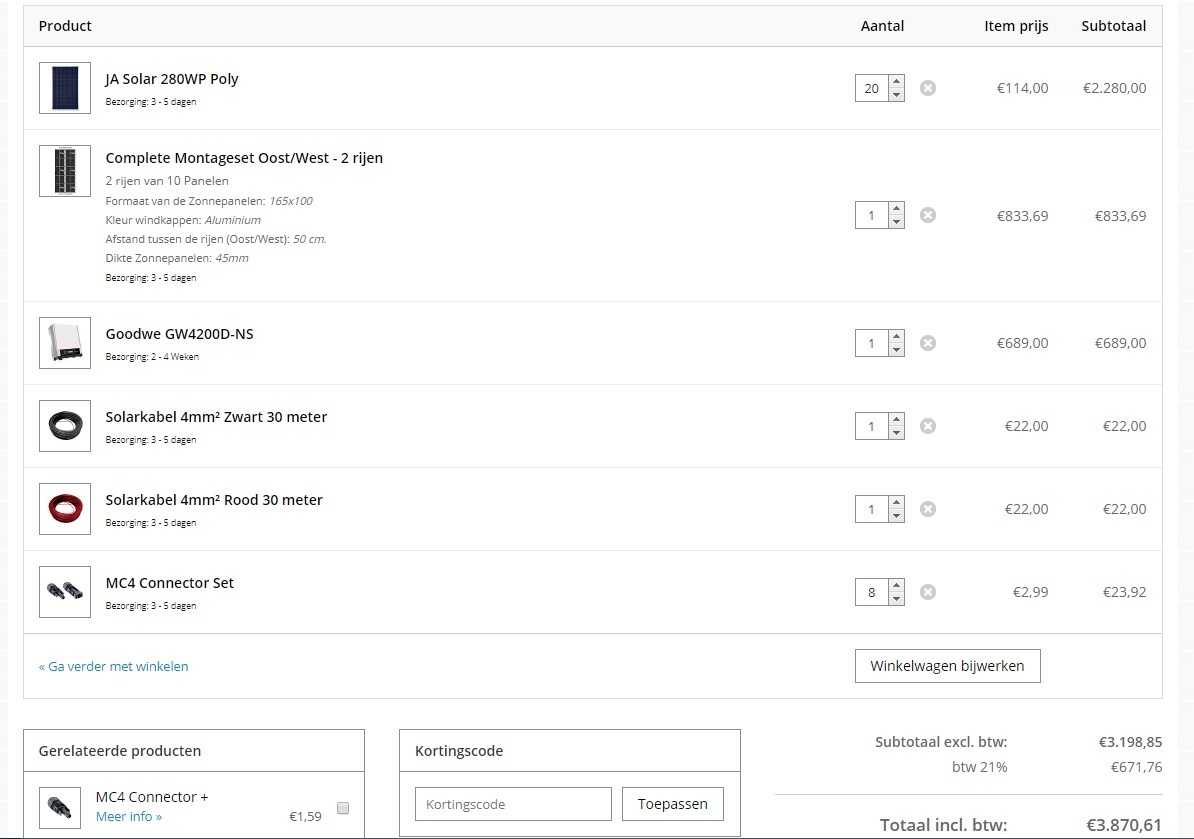This screenshot has width=1194, height=839.
Task: Remove Solarkabel Rood 30 meter item
Action: point(928,509)
